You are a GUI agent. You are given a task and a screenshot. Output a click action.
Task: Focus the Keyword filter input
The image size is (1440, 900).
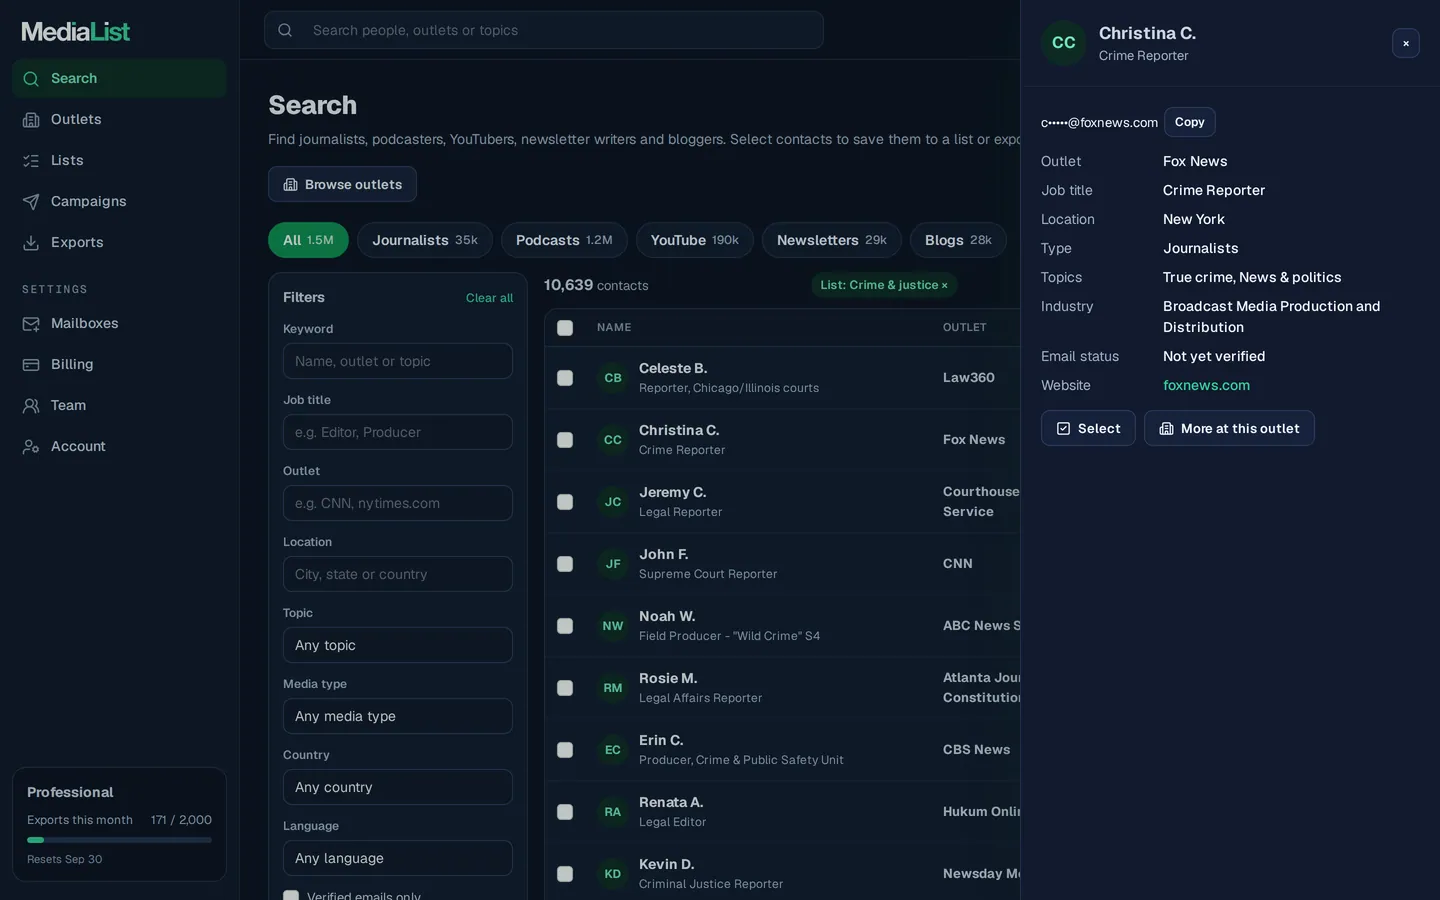(398, 361)
